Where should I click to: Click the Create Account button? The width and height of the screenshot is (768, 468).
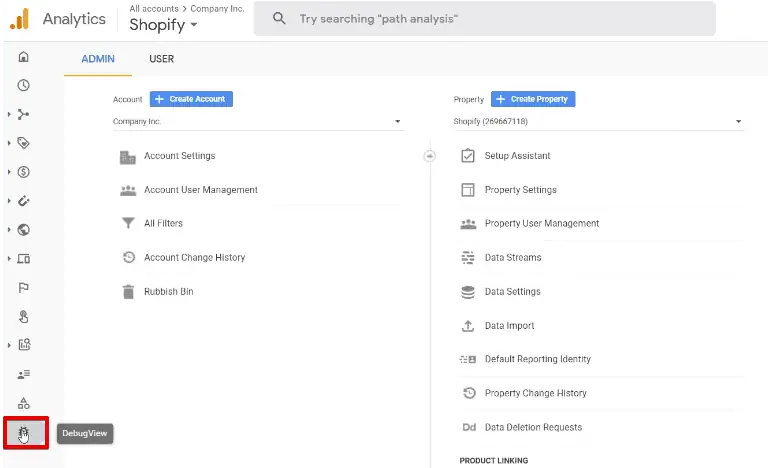[x=191, y=99]
